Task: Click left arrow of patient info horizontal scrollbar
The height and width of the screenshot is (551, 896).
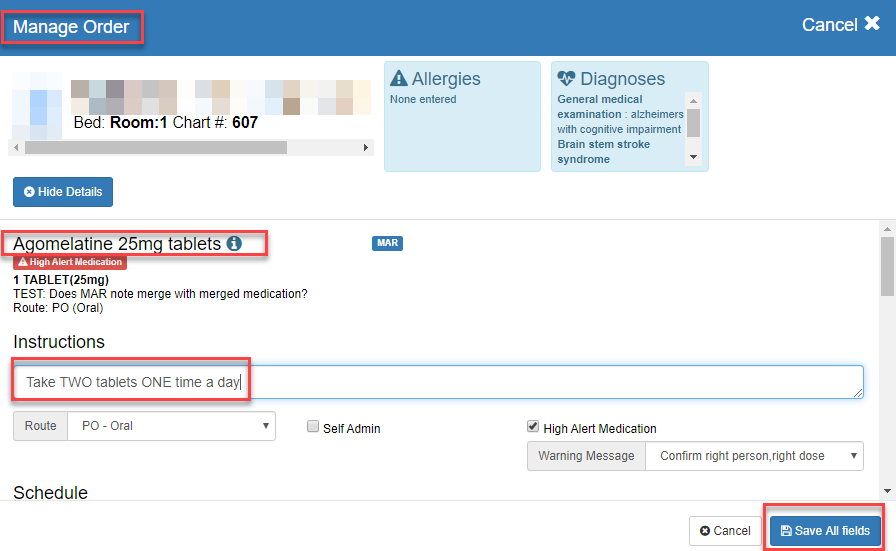Action: coord(17,147)
